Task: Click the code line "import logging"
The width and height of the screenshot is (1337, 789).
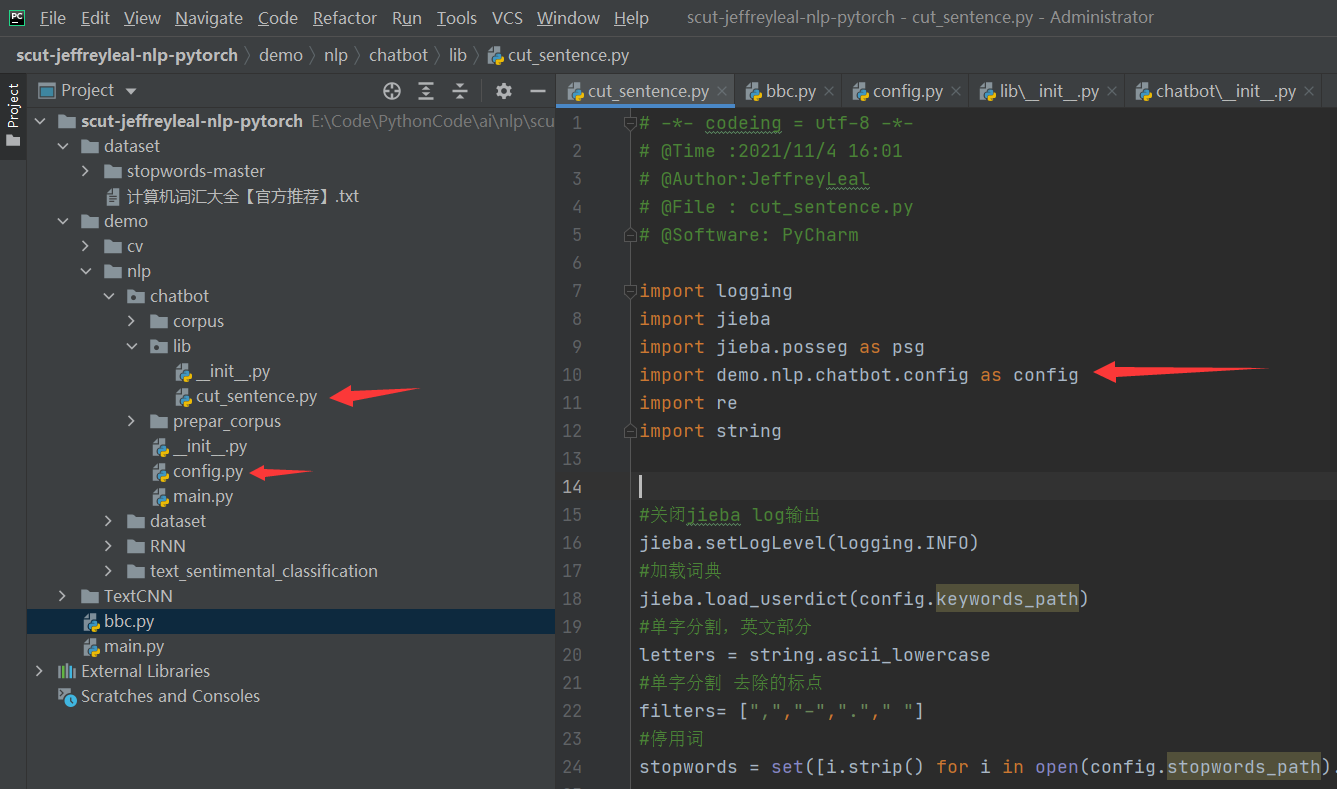Action: click(x=716, y=291)
